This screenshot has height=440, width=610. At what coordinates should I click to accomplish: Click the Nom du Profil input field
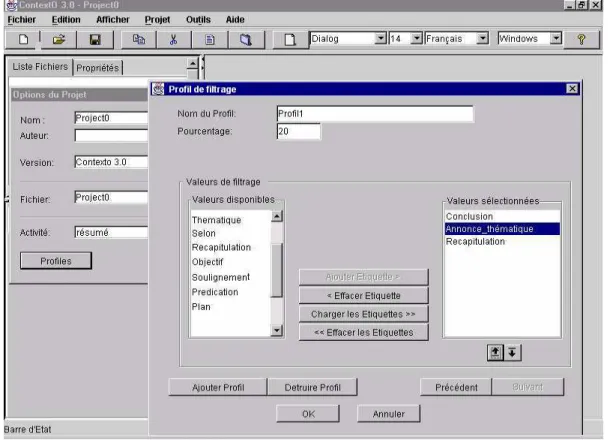(375, 114)
